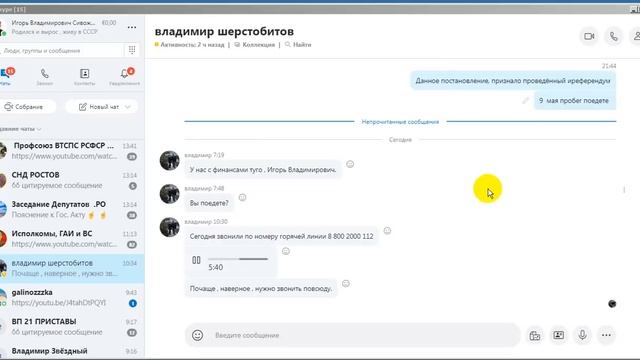This screenshot has height=360, width=640.
Task: Open the Владимир Звёздный chat
Action: (72, 351)
